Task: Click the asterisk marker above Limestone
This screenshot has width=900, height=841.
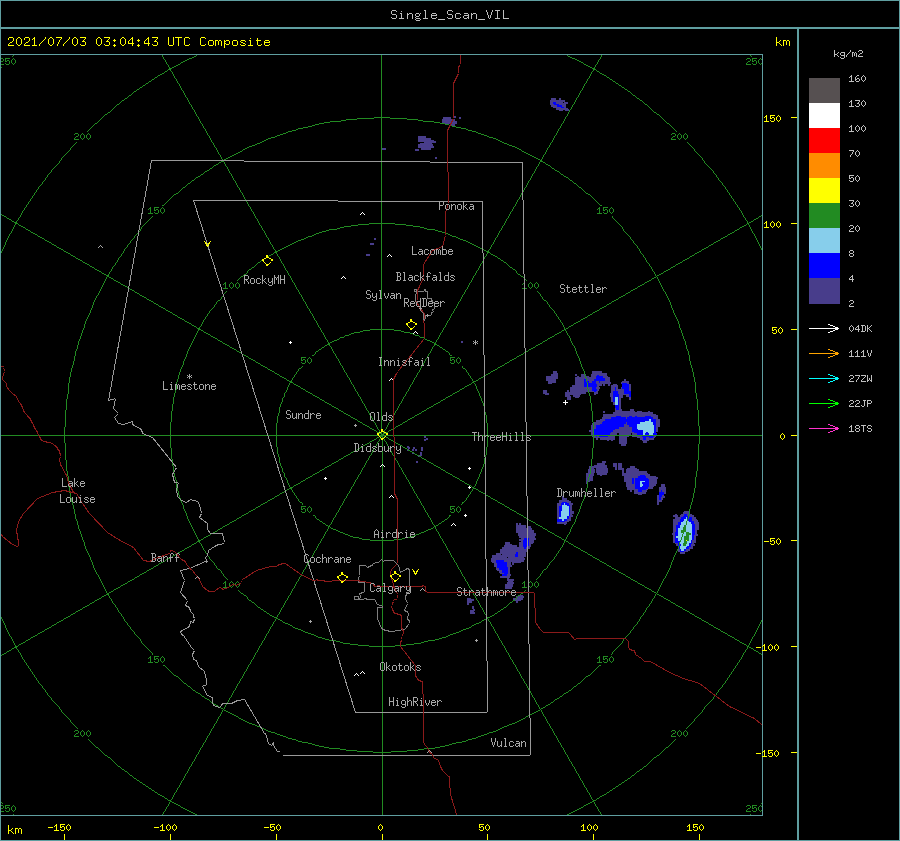Action: click(x=189, y=377)
